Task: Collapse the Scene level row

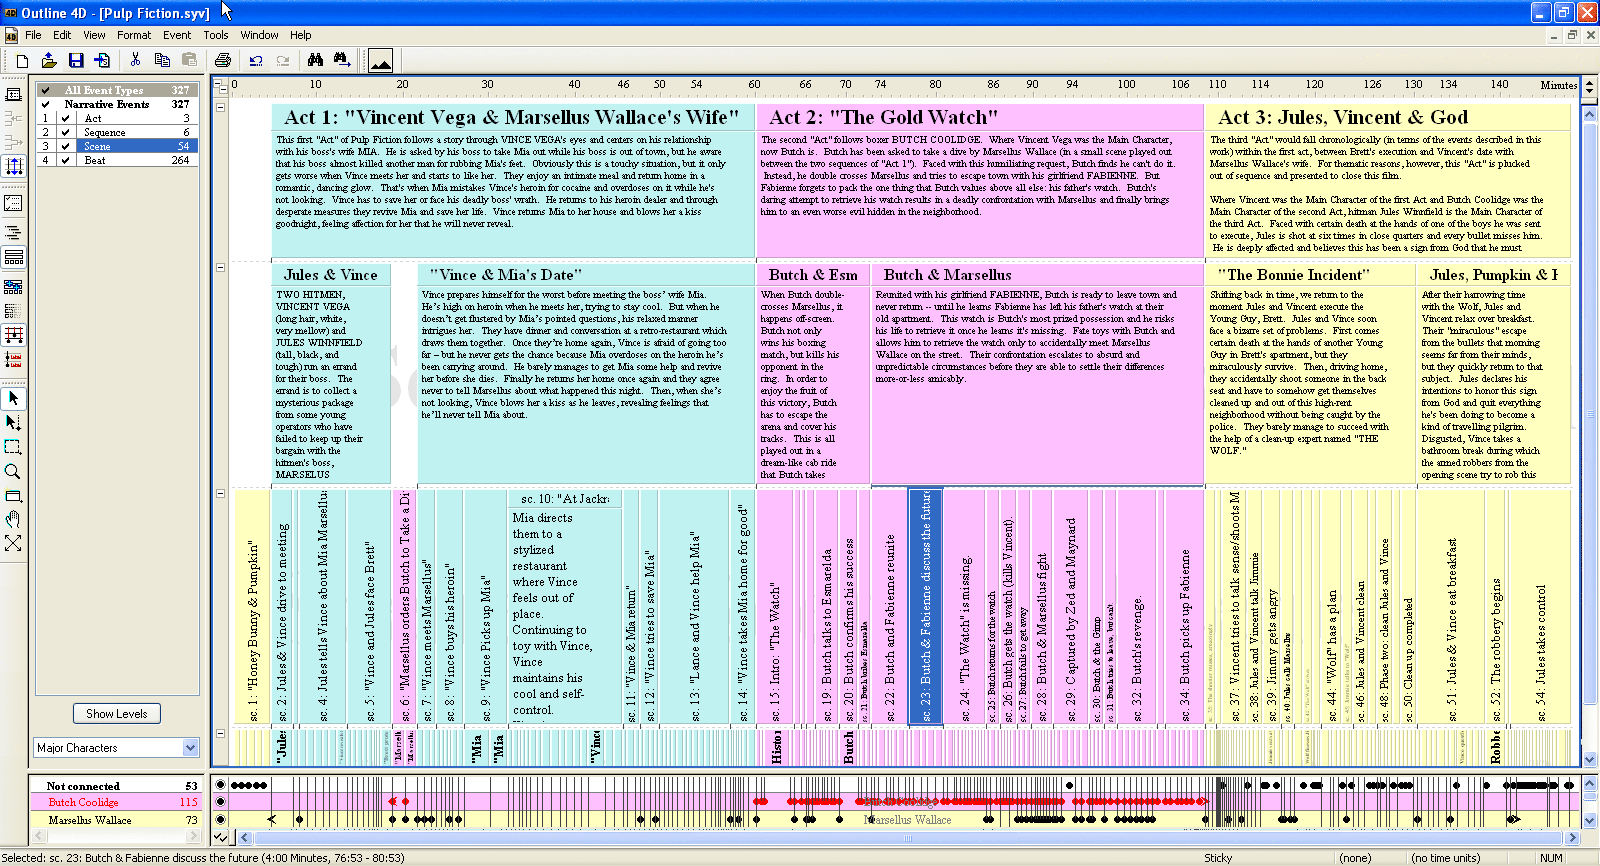Action: click(220, 494)
